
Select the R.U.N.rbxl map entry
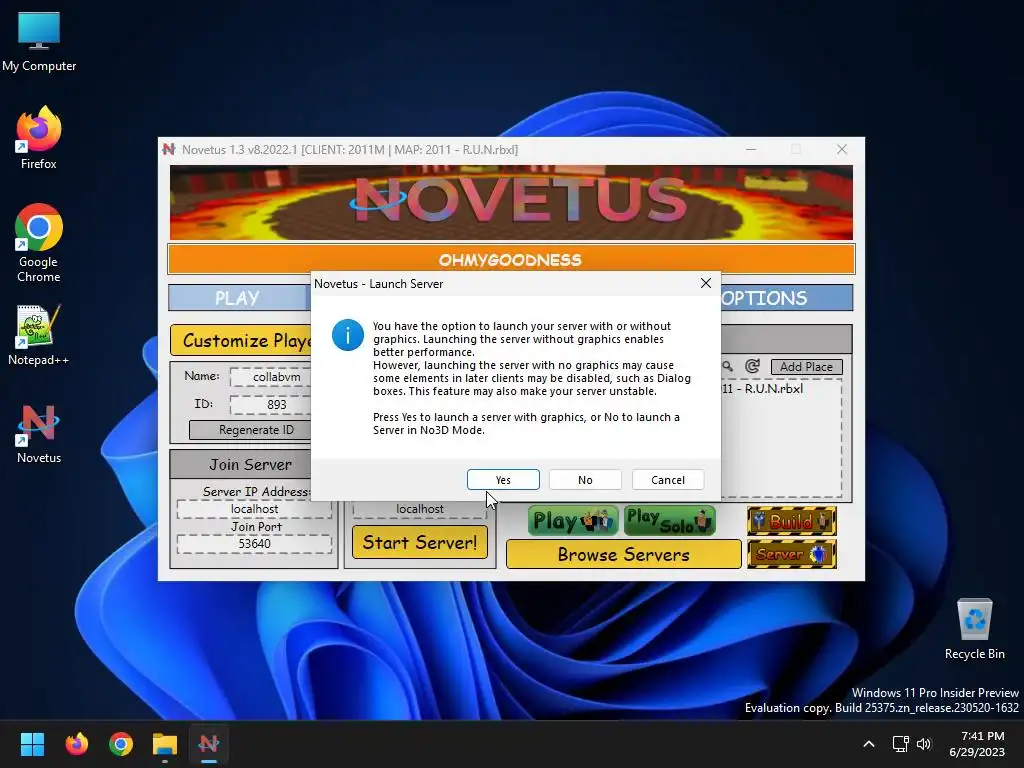[762, 389]
